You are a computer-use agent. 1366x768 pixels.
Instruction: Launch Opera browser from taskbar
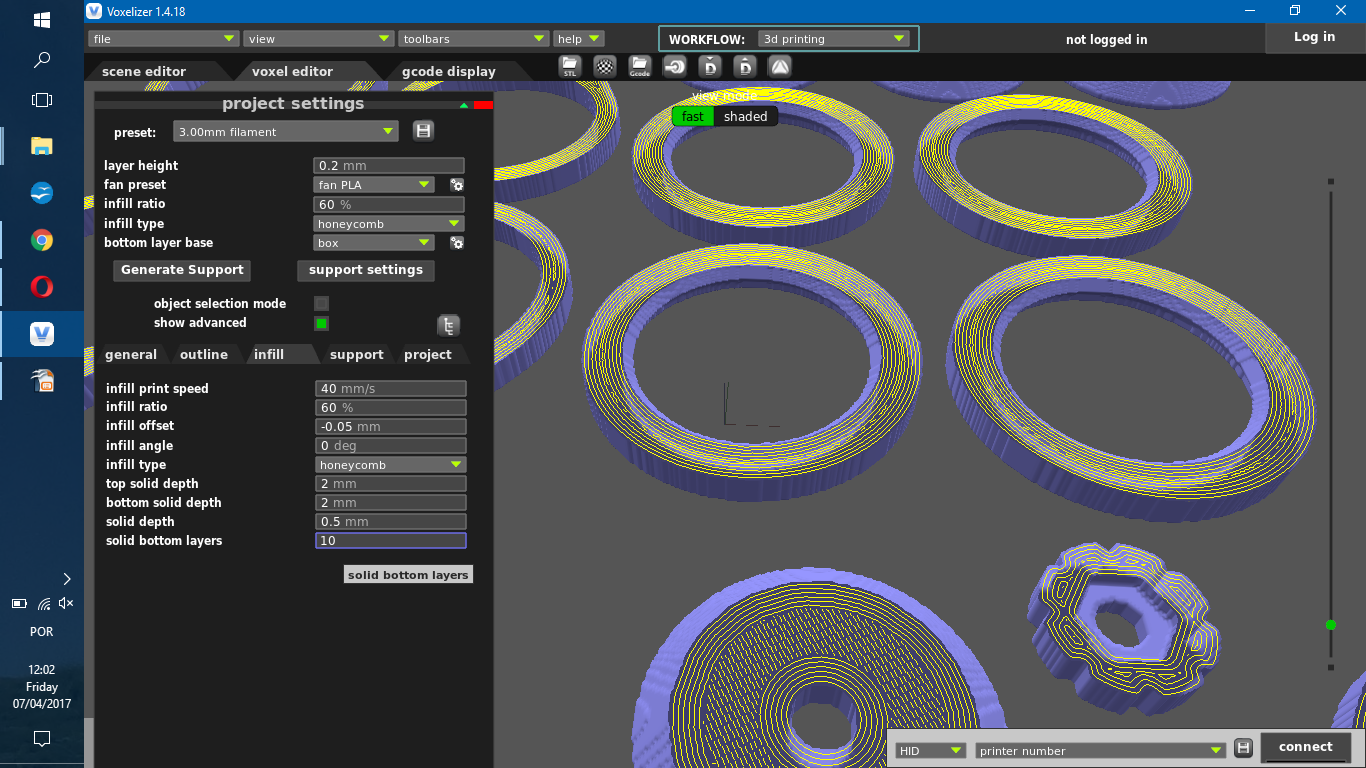(x=42, y=287)
